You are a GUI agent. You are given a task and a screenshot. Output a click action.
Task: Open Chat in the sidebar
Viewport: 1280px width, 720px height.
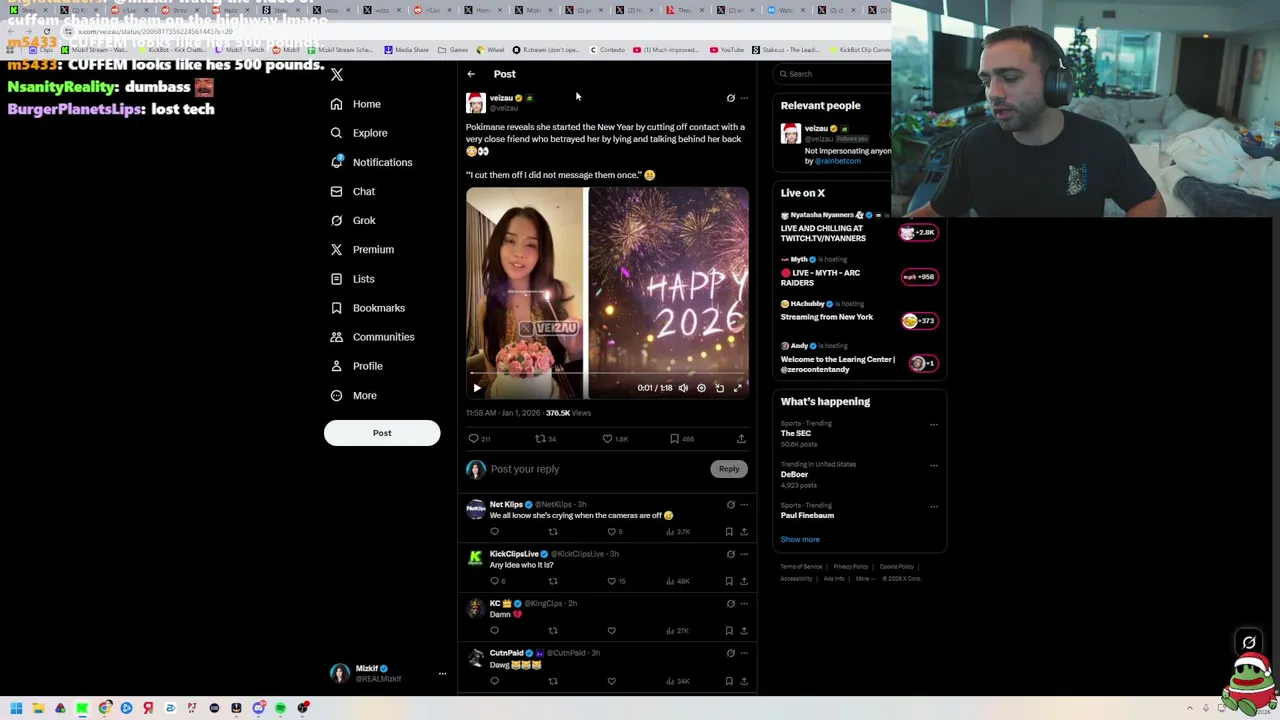click(x=352, y=191)
